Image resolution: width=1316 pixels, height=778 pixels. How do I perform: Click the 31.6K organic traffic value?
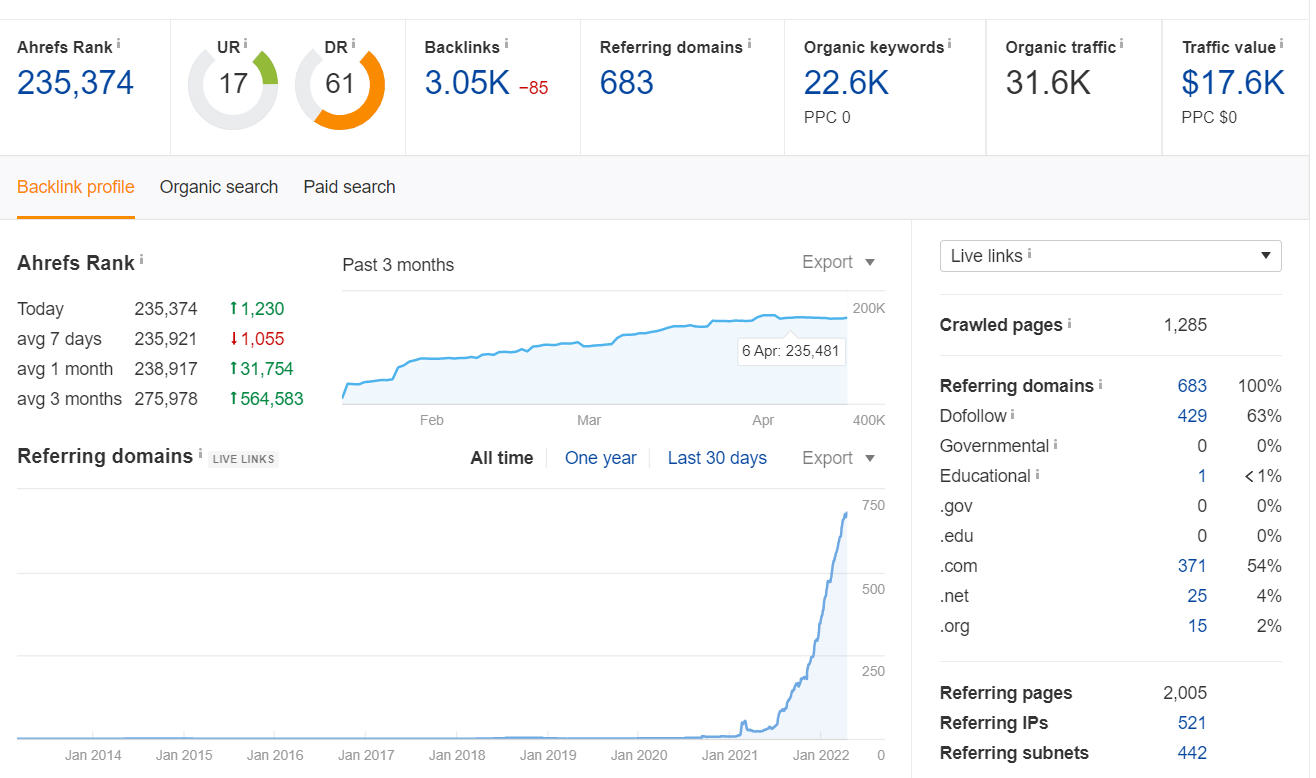(x=1048, y=83)
